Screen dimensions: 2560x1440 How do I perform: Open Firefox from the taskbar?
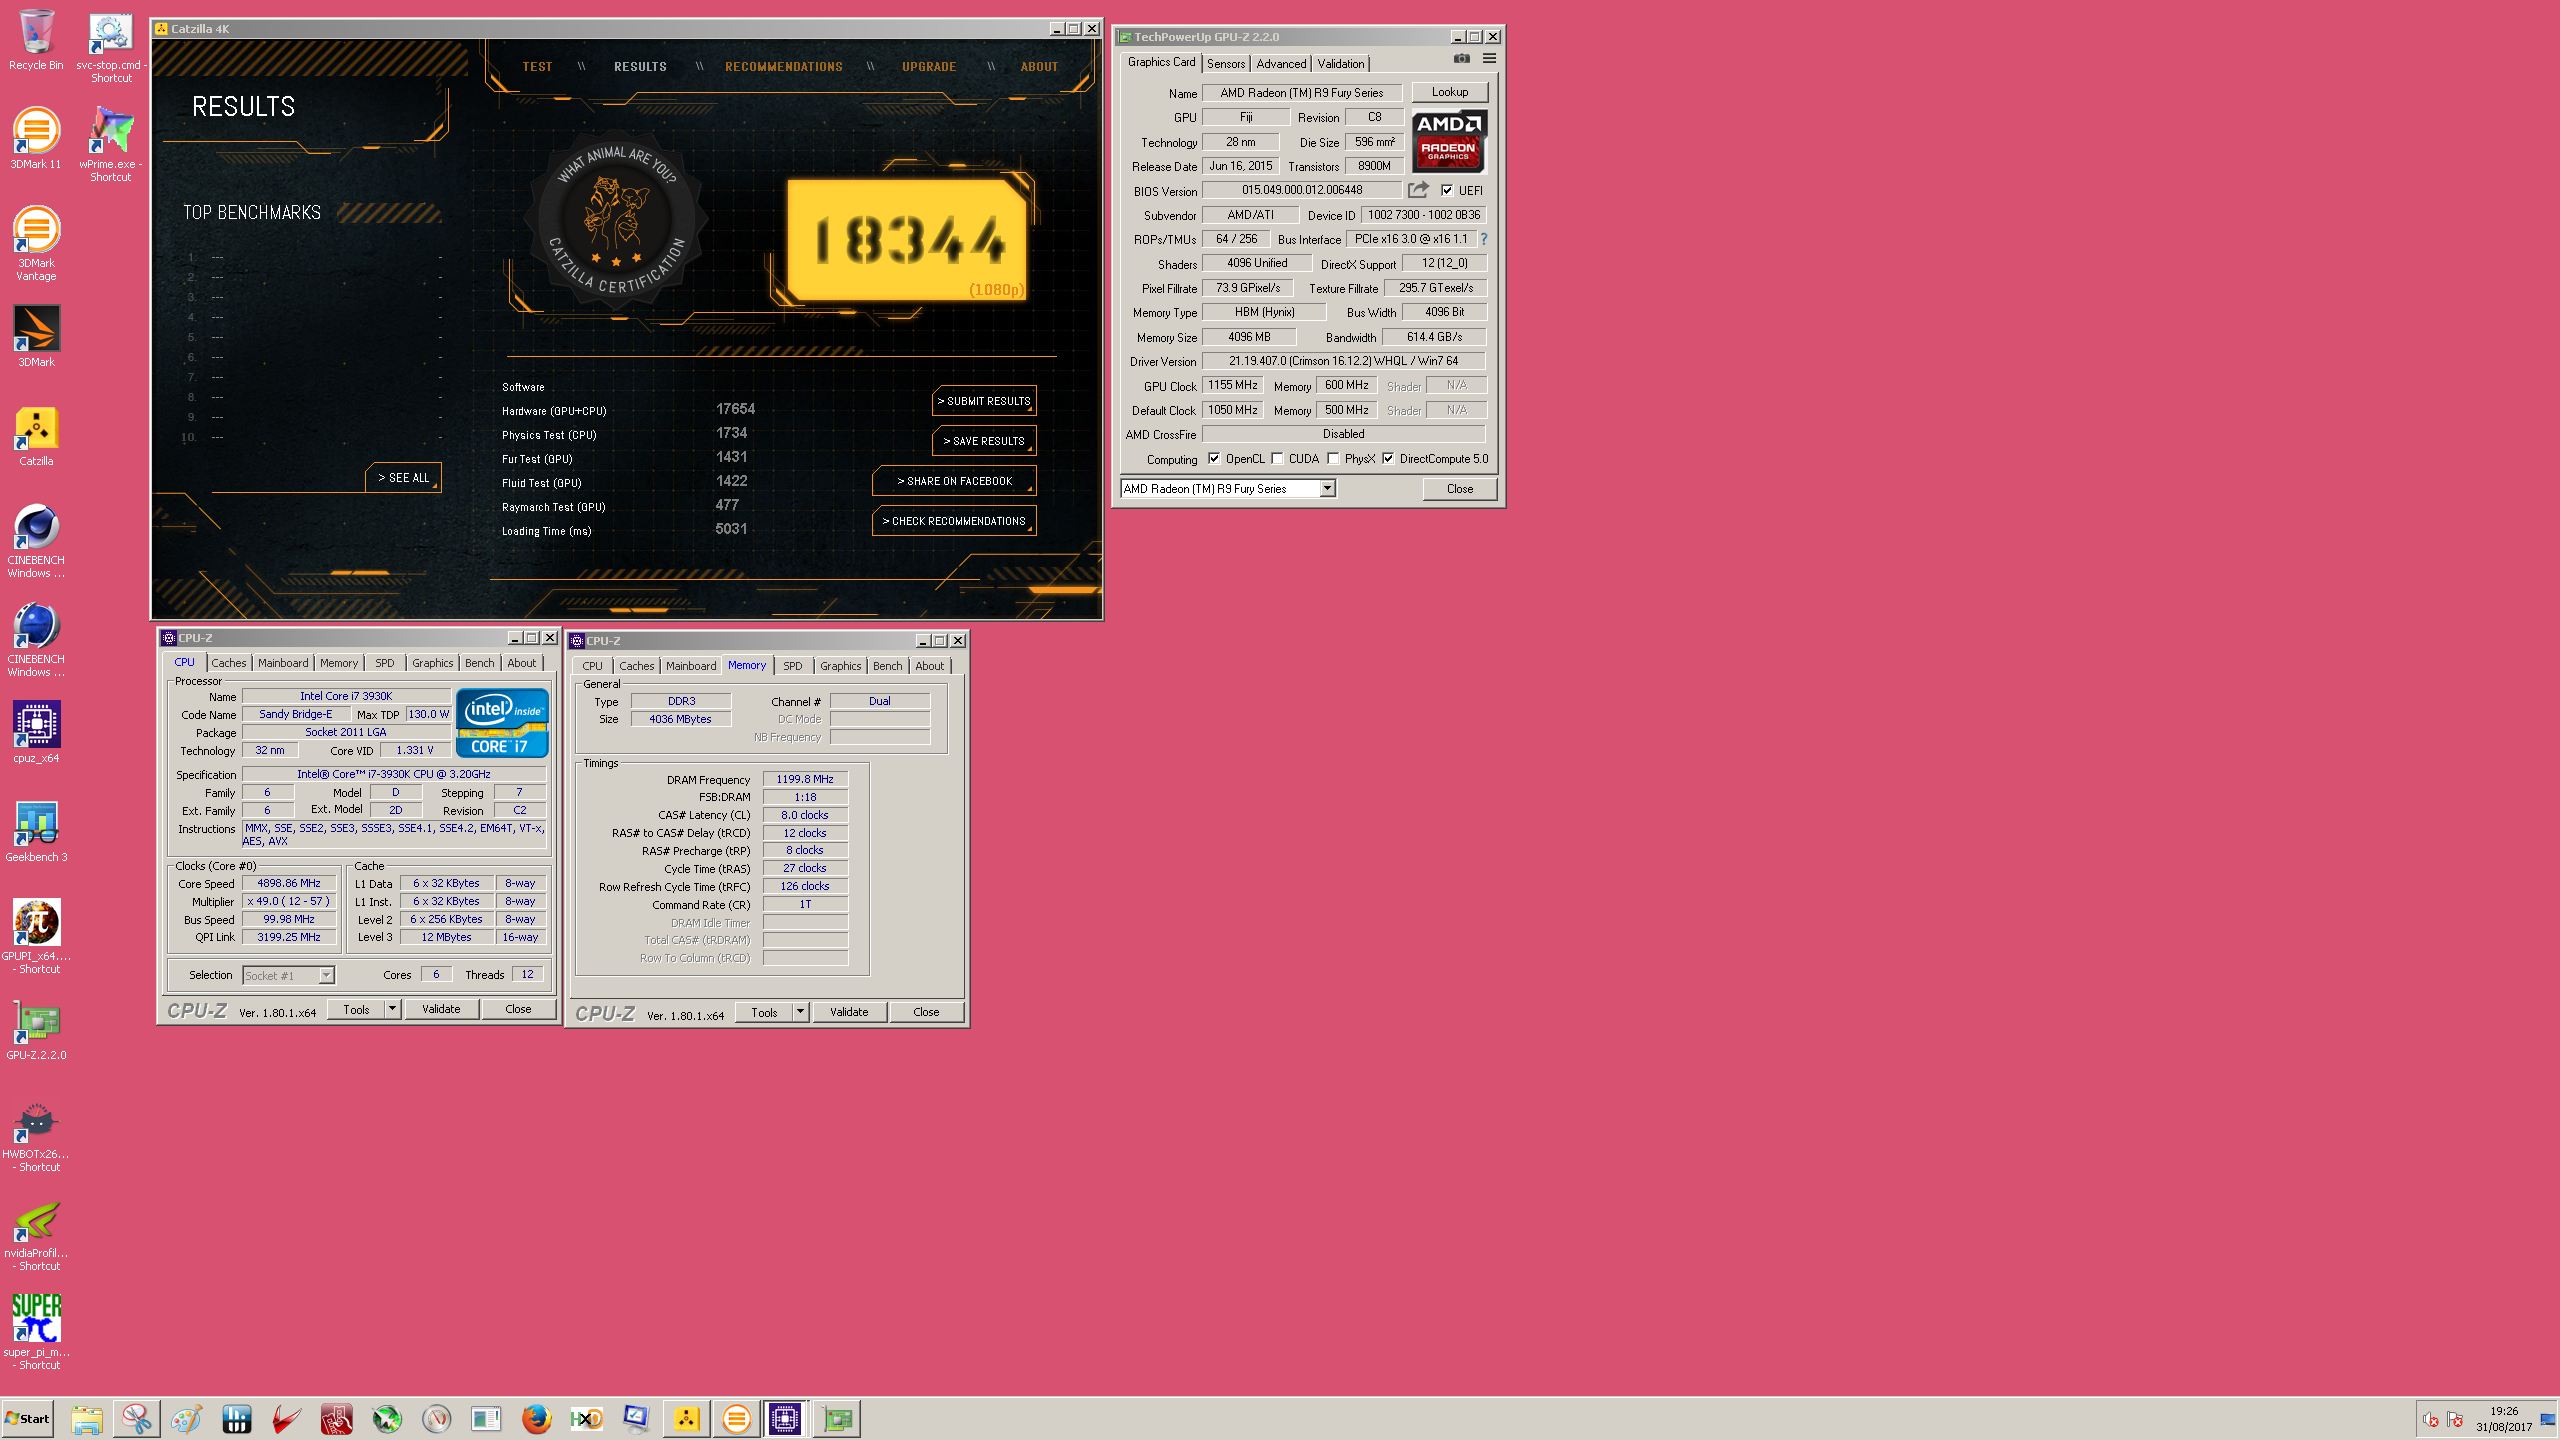pyautogui.click(x=537, y=1418)
